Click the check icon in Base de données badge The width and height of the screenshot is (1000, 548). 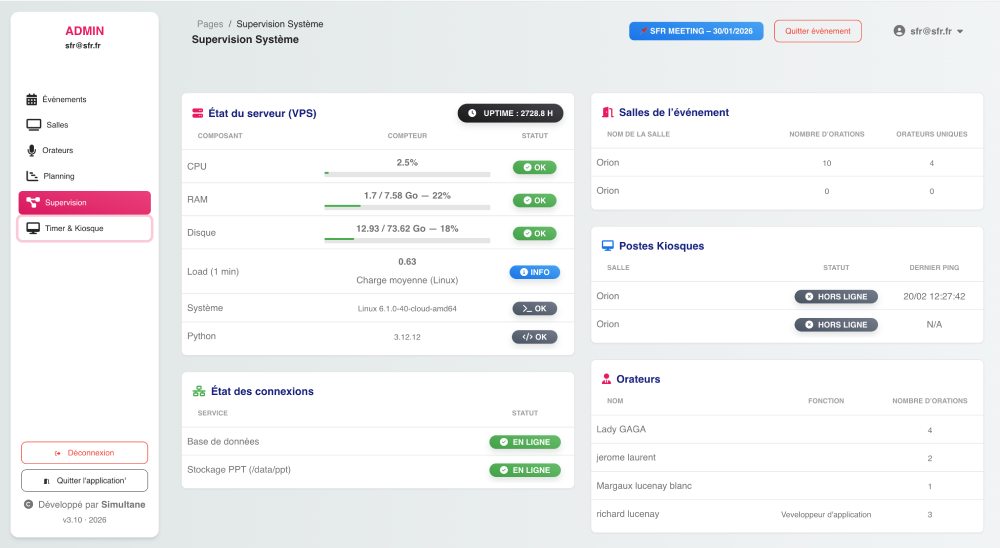[504, 442]
